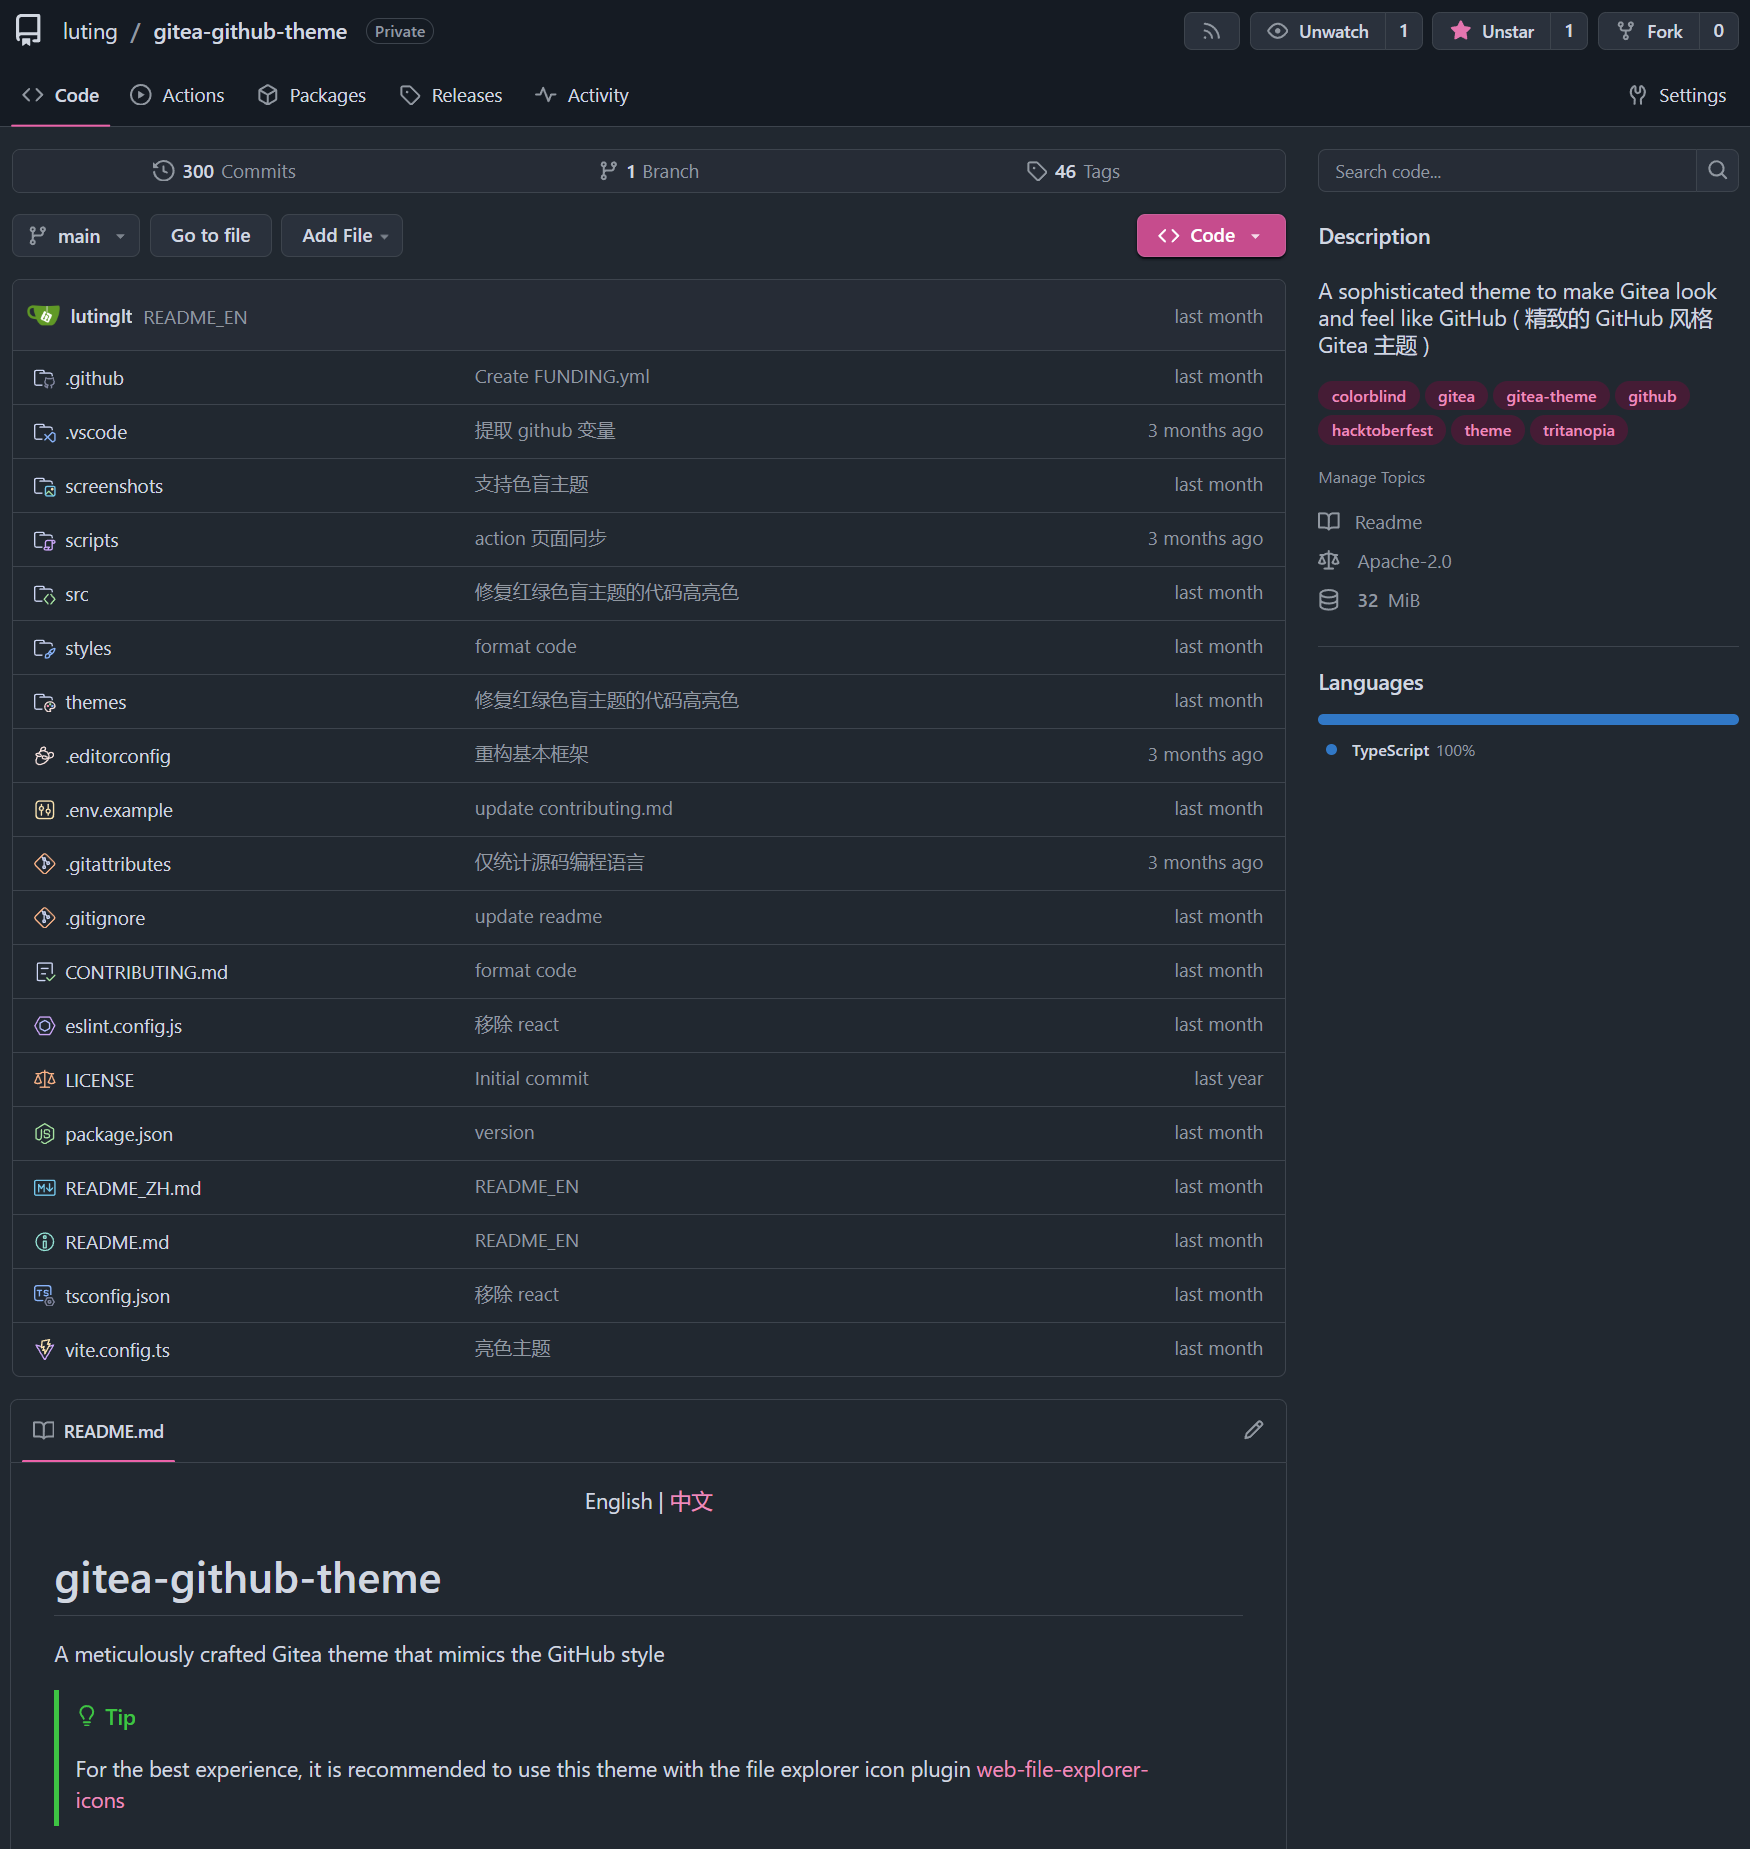The image size is (1750, 1849).
Task: Expand the pink Code clone dropdown
Action: [x=1210, y=236]
